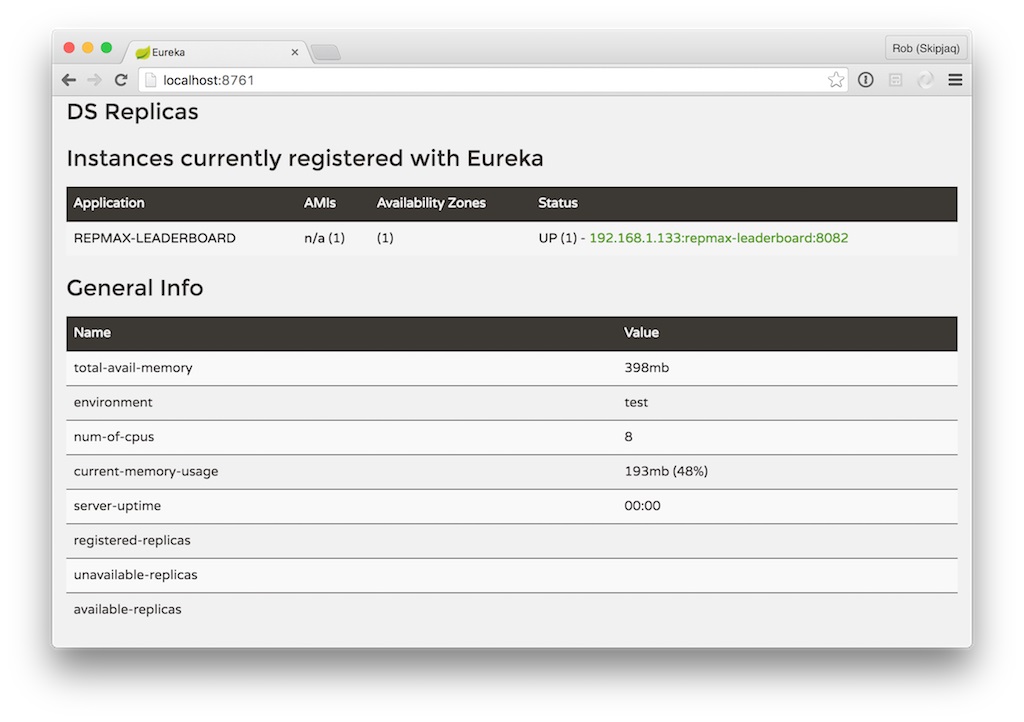Click the registered-replicas row name
This screenshot has width=1024, height=722.
coord(132,541)
